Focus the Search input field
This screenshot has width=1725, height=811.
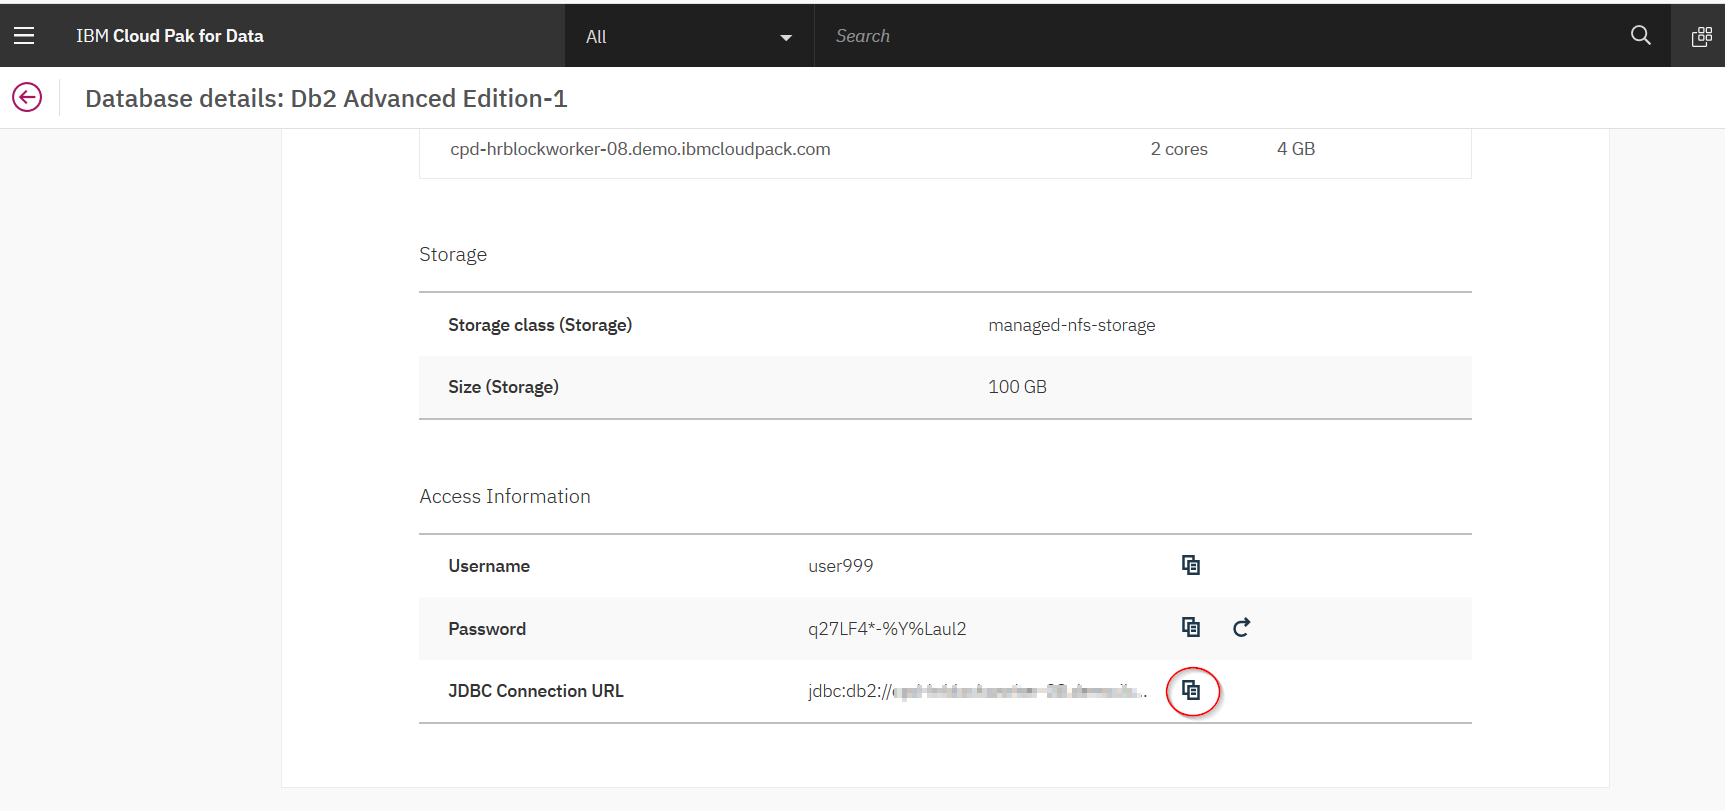(x=1218, y=36)
